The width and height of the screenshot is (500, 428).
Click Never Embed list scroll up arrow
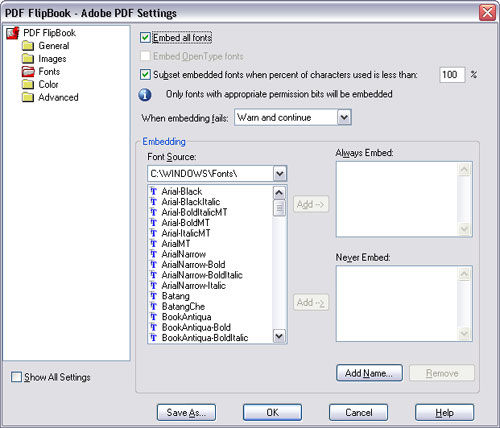tap(464, 274)
